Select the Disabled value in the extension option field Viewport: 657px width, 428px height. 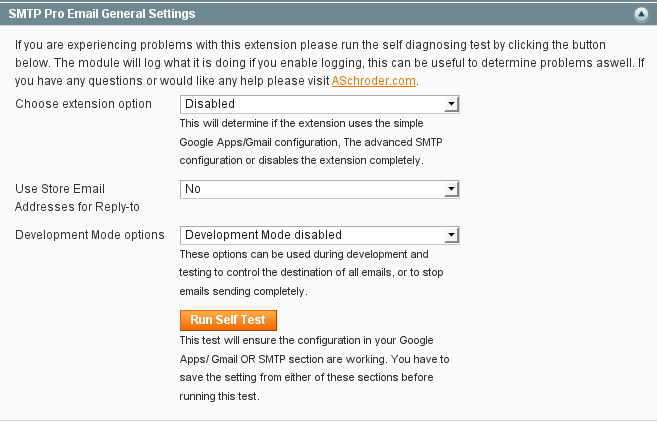point(210,104)
